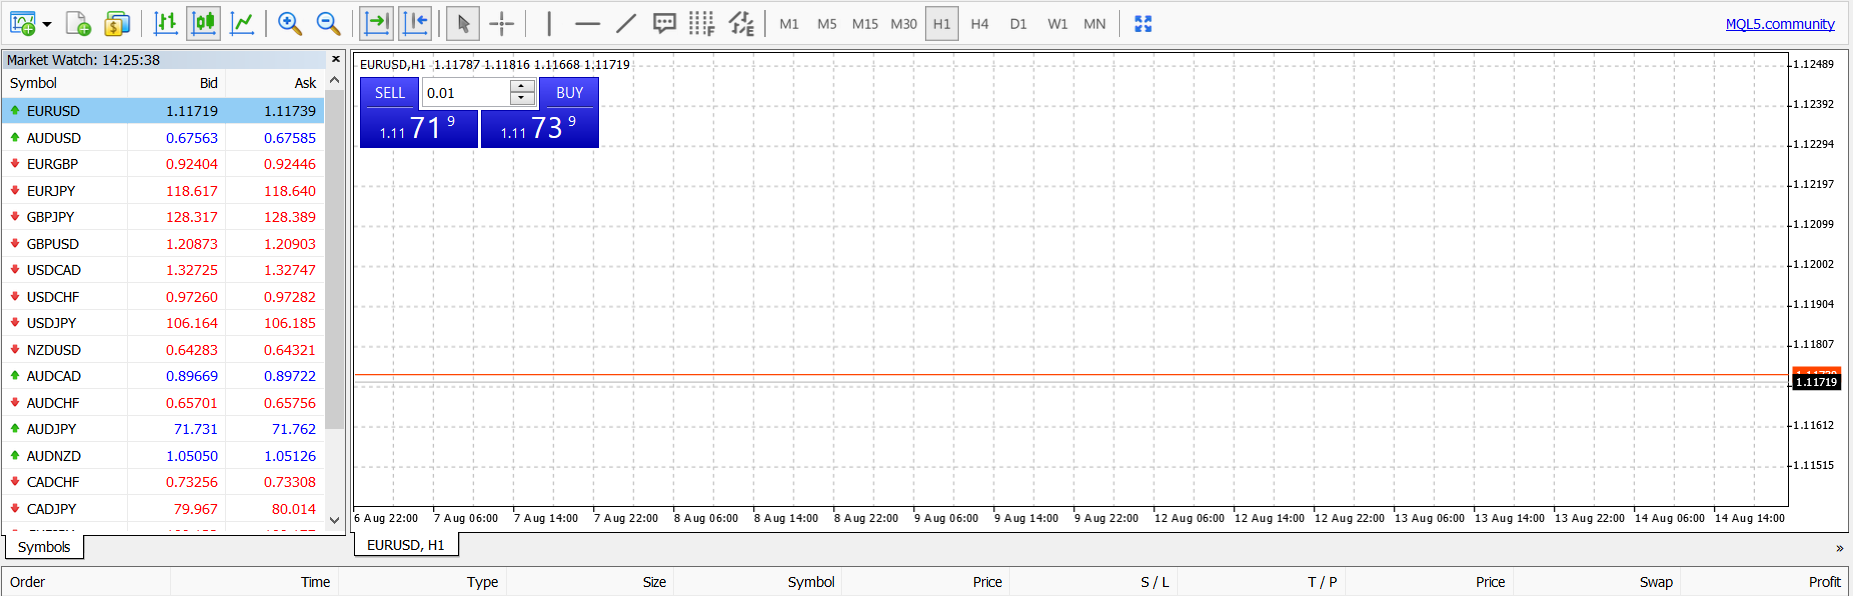Select EURUSD row in Market Watch
Viewport: 1853px width, 596px height.
163,111
